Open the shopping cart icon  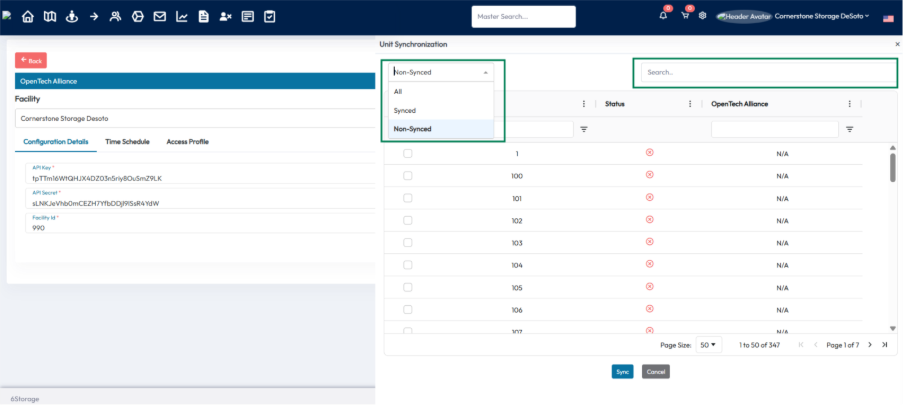pyautogui.click(x=684, y=16)
